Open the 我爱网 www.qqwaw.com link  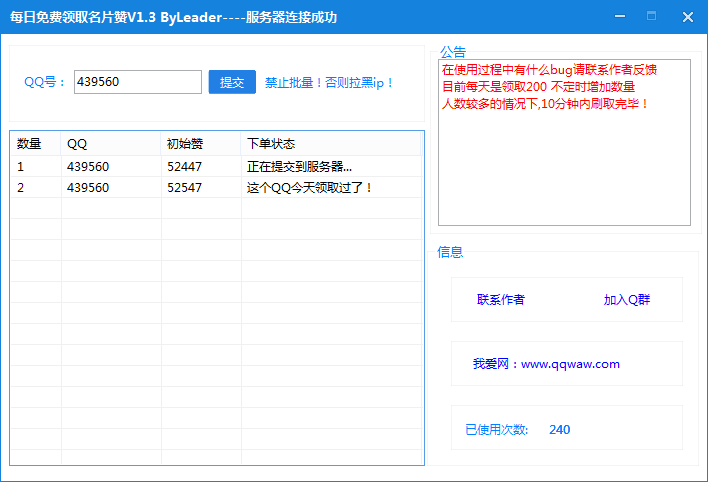point(546,364)
